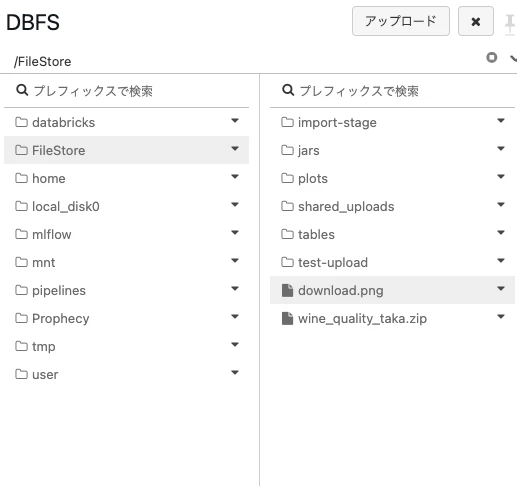Click the folder icon next to tmp

(21, 346)
